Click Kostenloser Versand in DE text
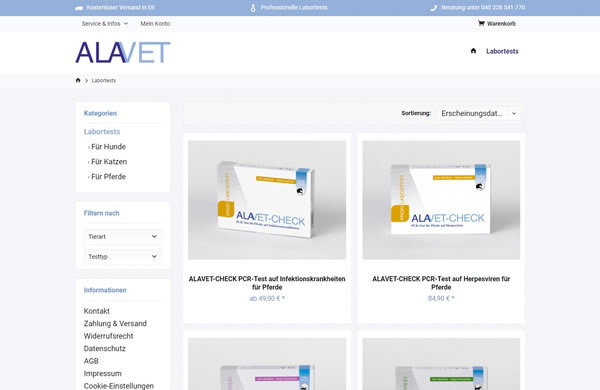This screenshot has width=600, height=390. click(121, 8)
